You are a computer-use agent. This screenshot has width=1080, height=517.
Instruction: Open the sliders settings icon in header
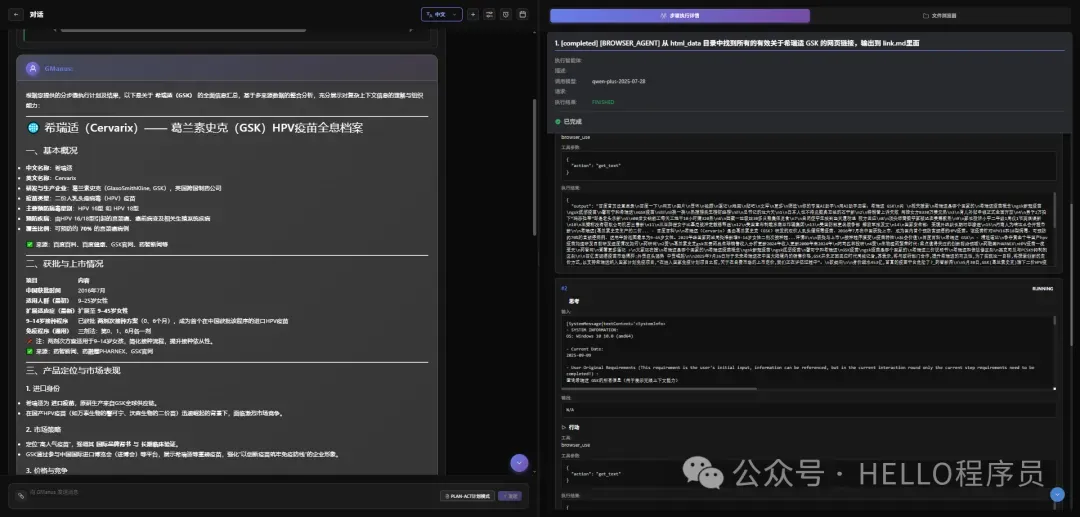pyautogui.click(x=489, y=14)
